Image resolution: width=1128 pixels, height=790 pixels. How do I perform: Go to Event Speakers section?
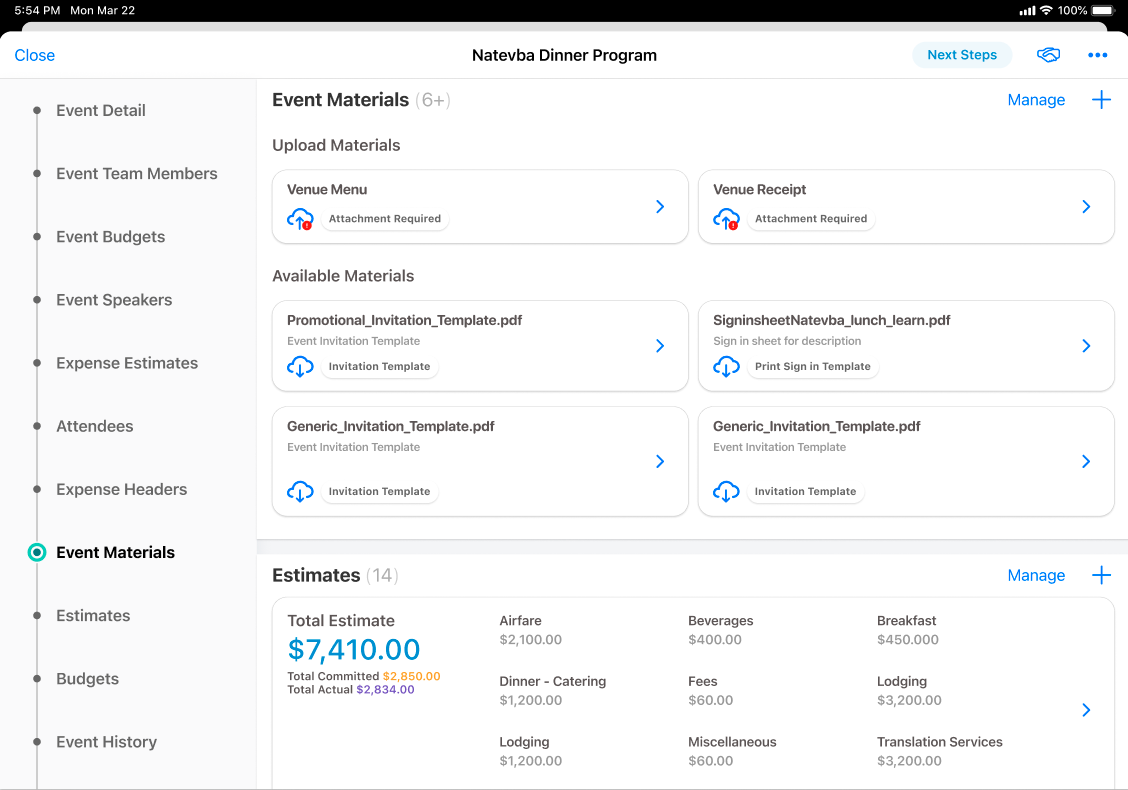tap(114, 300)
